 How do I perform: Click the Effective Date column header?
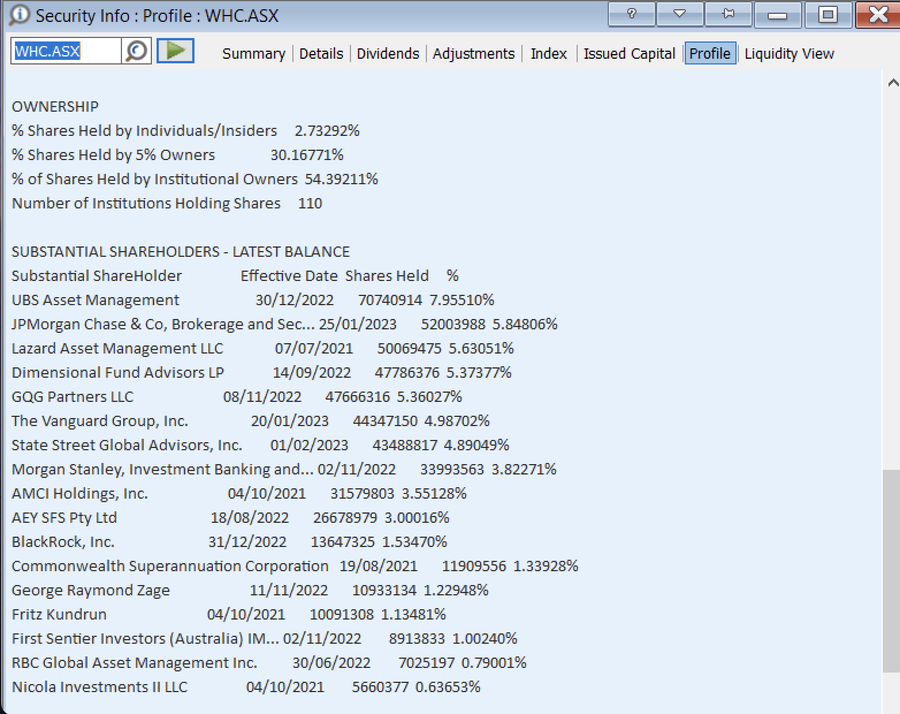point(289,276)
